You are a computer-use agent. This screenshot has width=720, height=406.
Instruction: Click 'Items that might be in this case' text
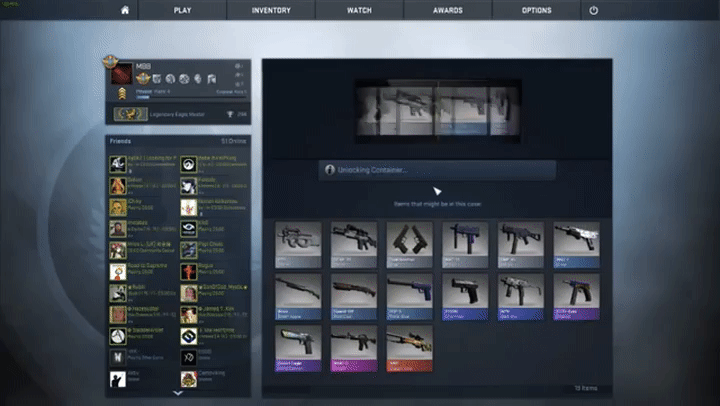(x=437, y=204)
